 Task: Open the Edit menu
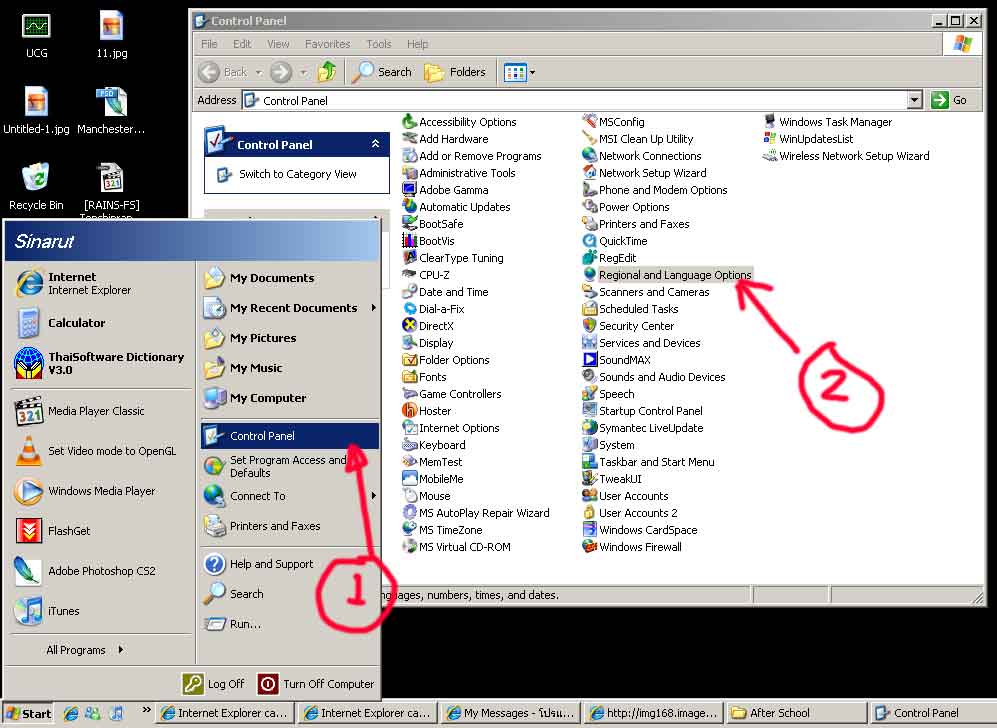point(242,44)
